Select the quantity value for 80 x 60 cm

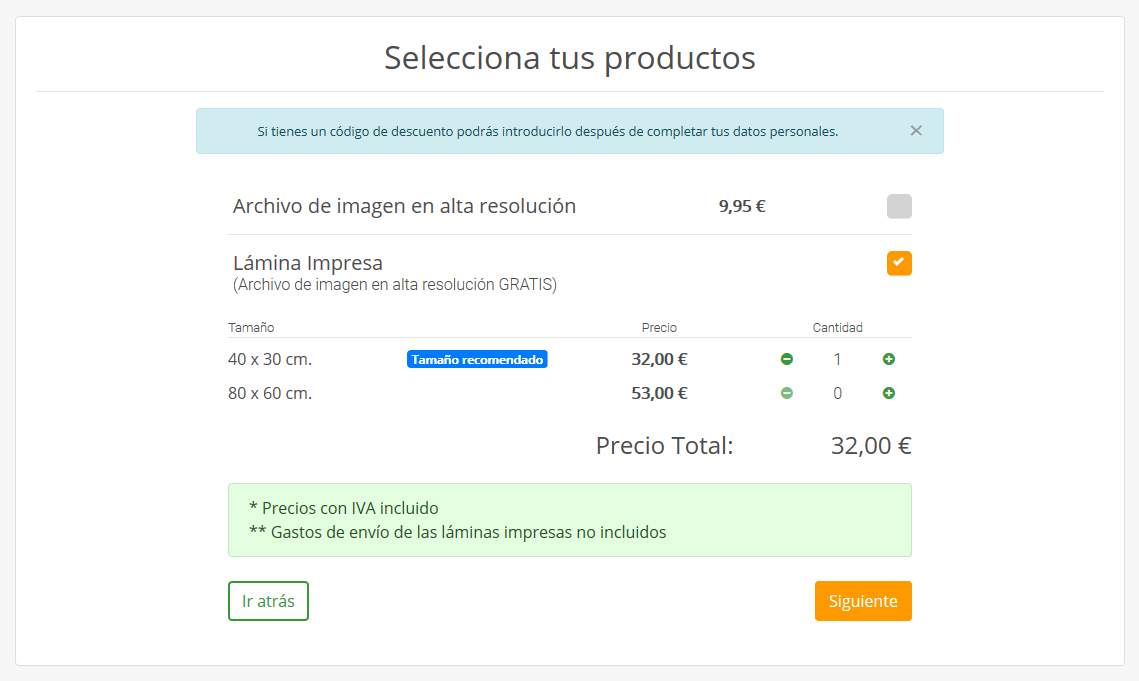click(838, 393)
